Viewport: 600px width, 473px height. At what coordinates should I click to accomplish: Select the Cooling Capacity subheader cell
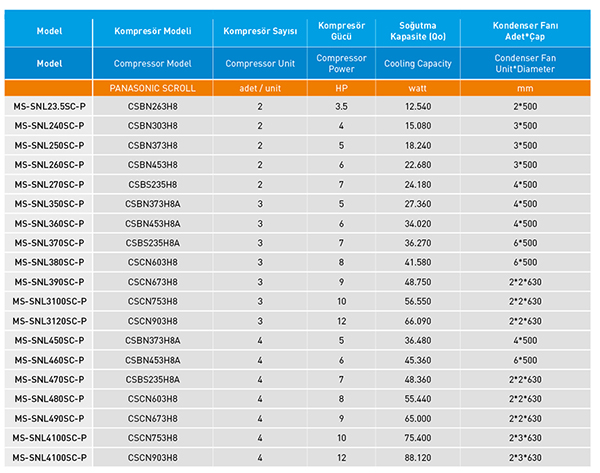tap(417, 63)
